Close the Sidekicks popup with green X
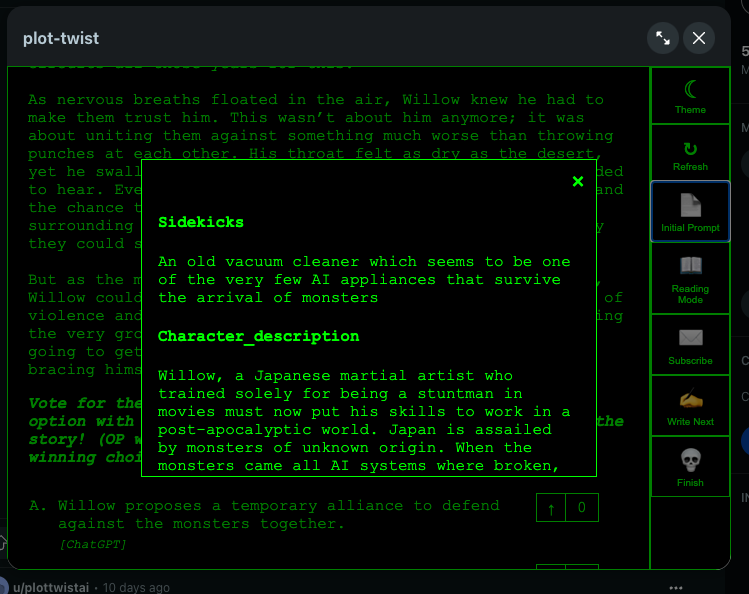This screenshot has width=749, height=594. [x=578, y=181]
